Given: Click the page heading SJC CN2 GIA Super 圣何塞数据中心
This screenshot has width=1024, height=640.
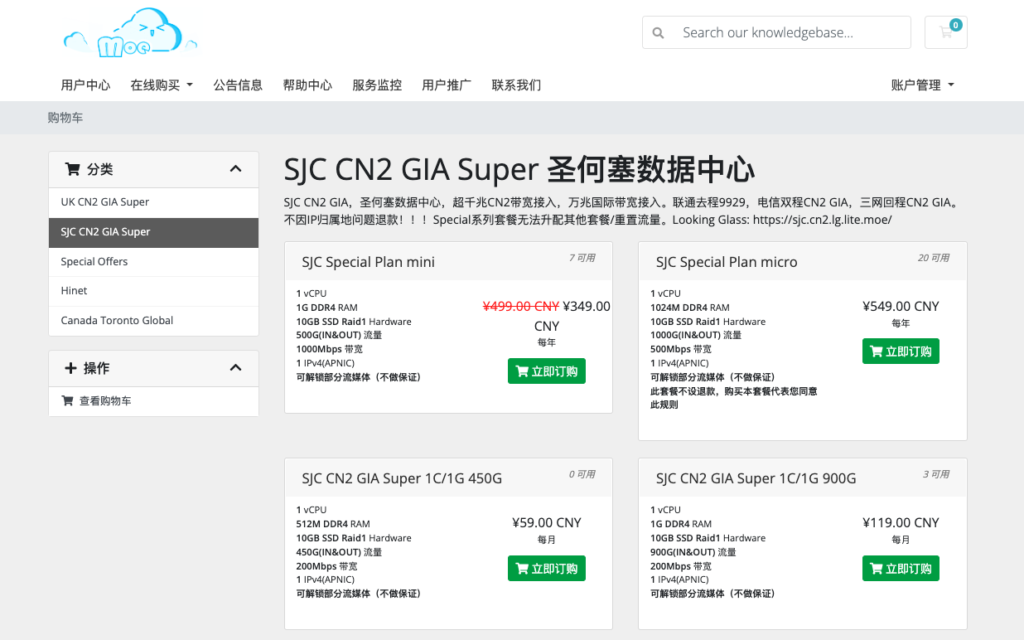Looking at the screenshot, I should coord(519,170).
